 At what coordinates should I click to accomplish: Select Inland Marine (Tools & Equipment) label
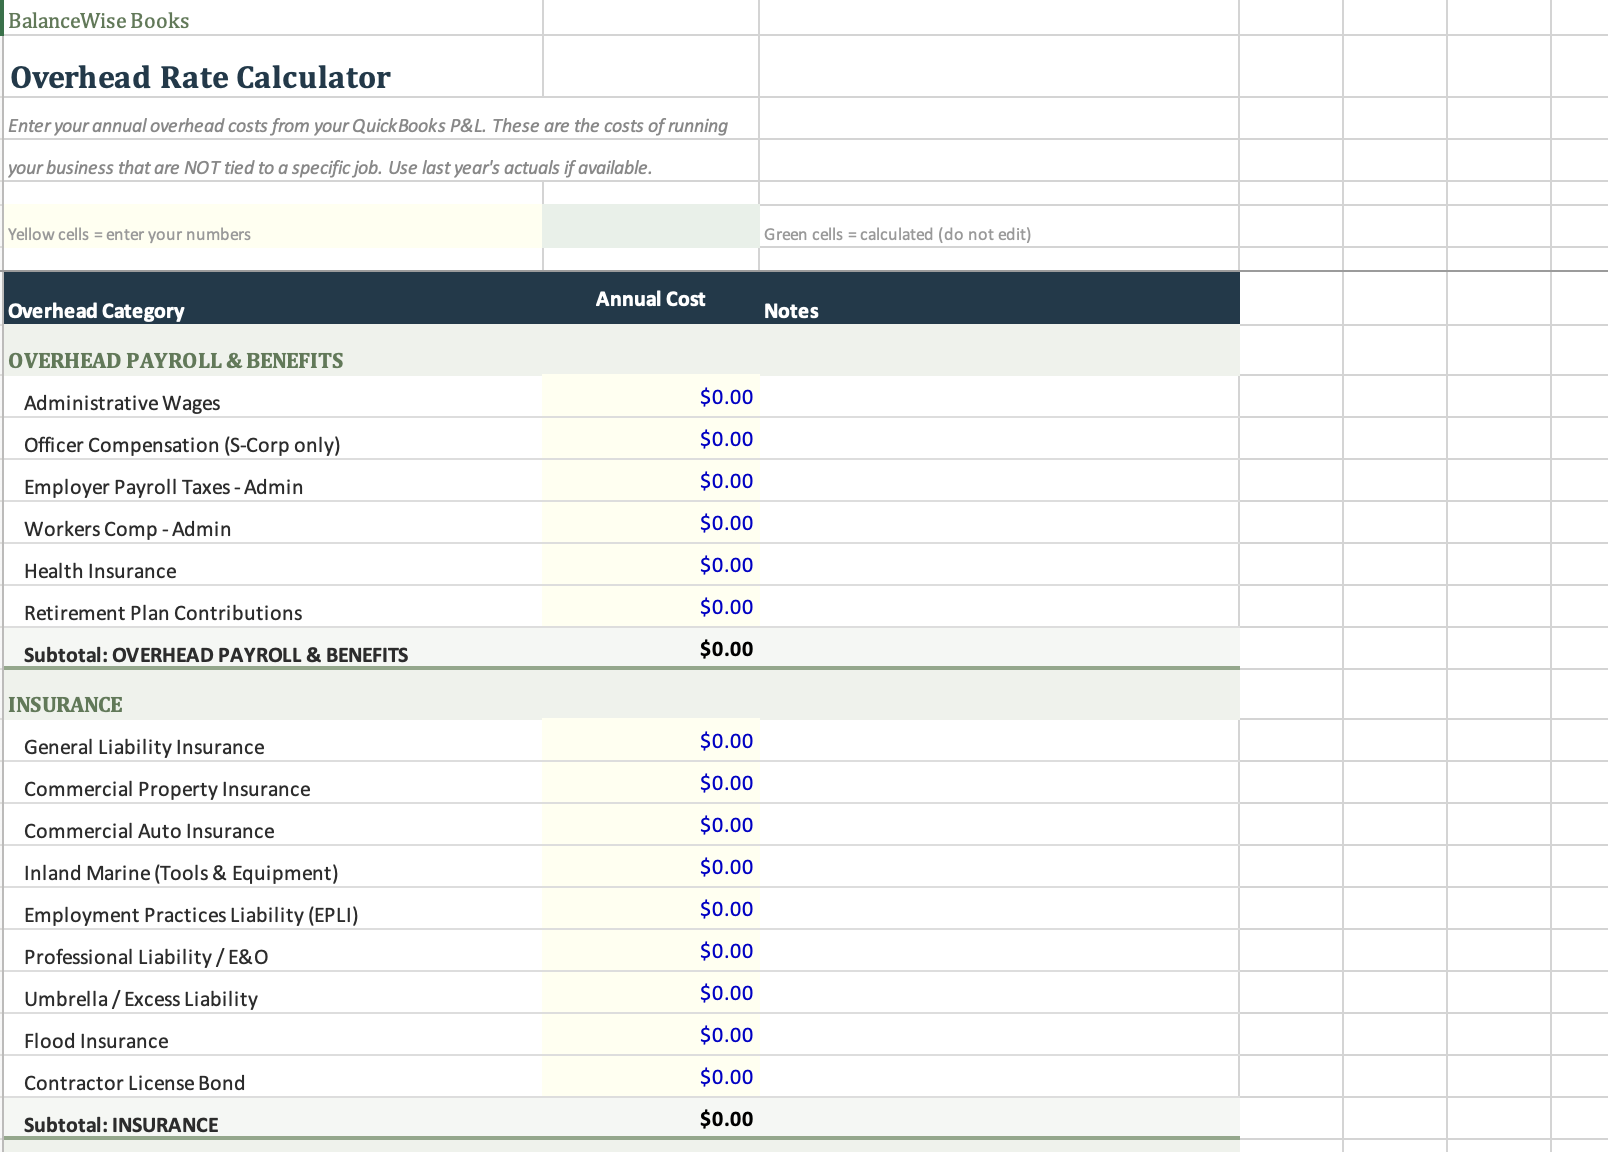point(181,873)
